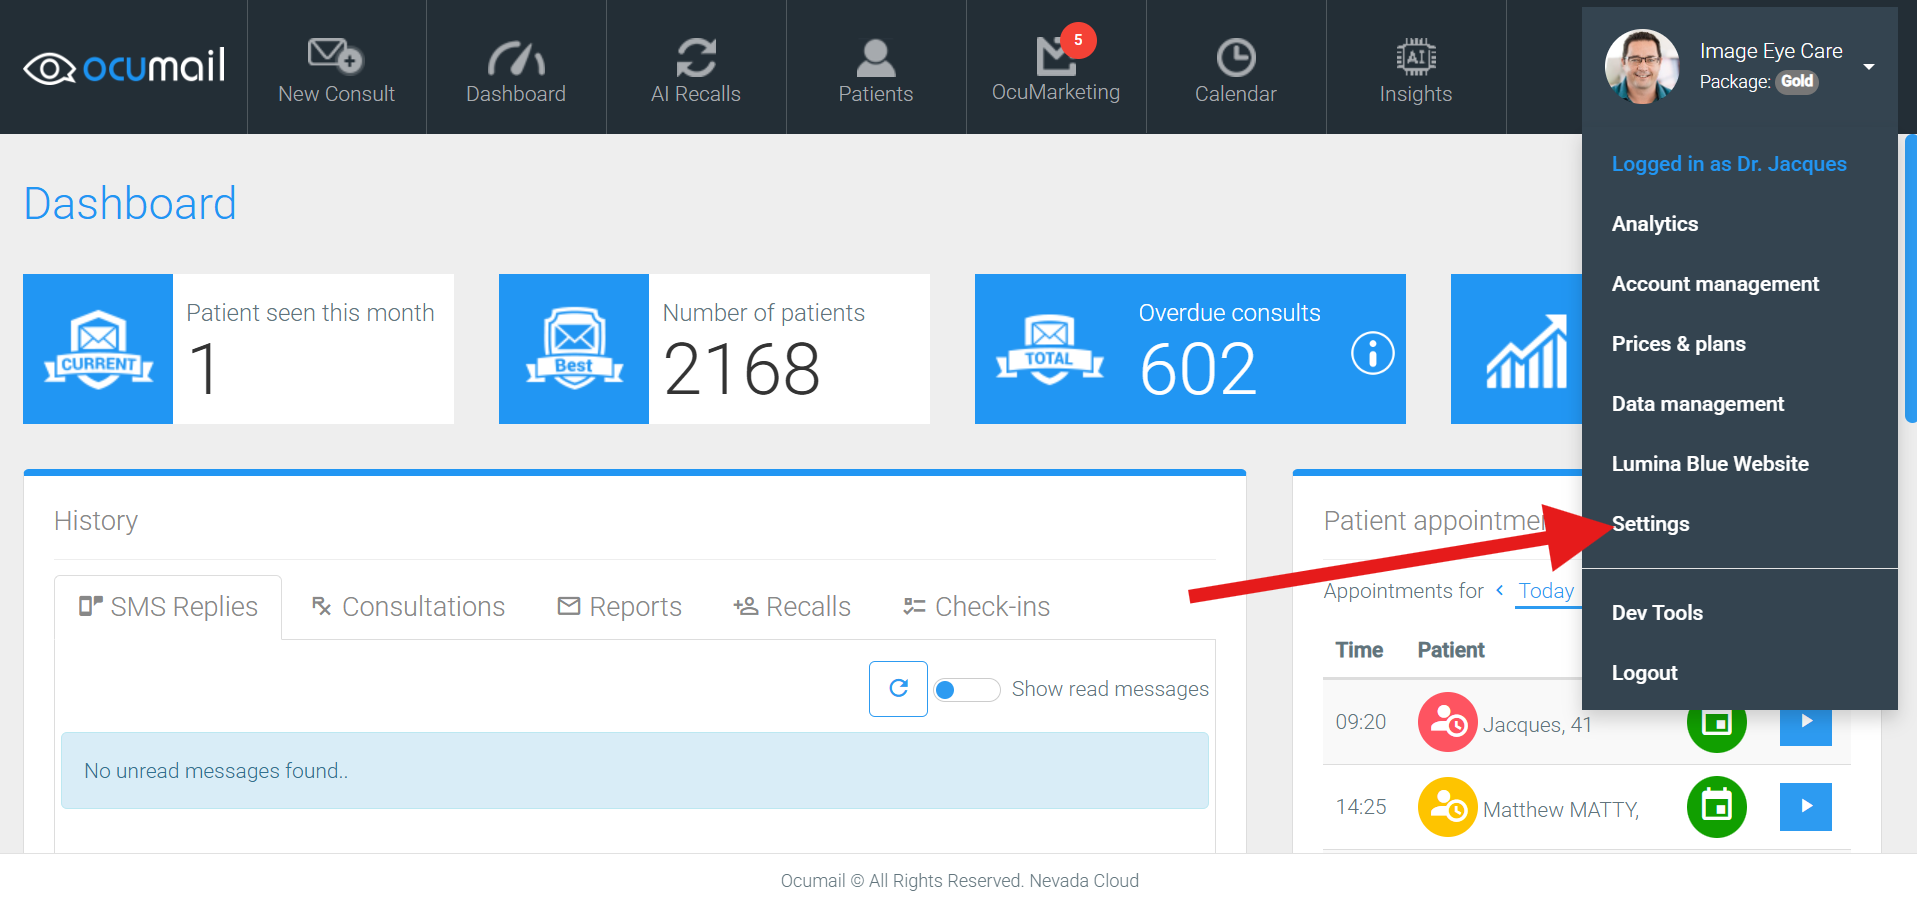Viewport: 1917px width, 905px height.
Task: Click red patient icon beside Jacques, 41
Action: click(x=1447, y=722)
